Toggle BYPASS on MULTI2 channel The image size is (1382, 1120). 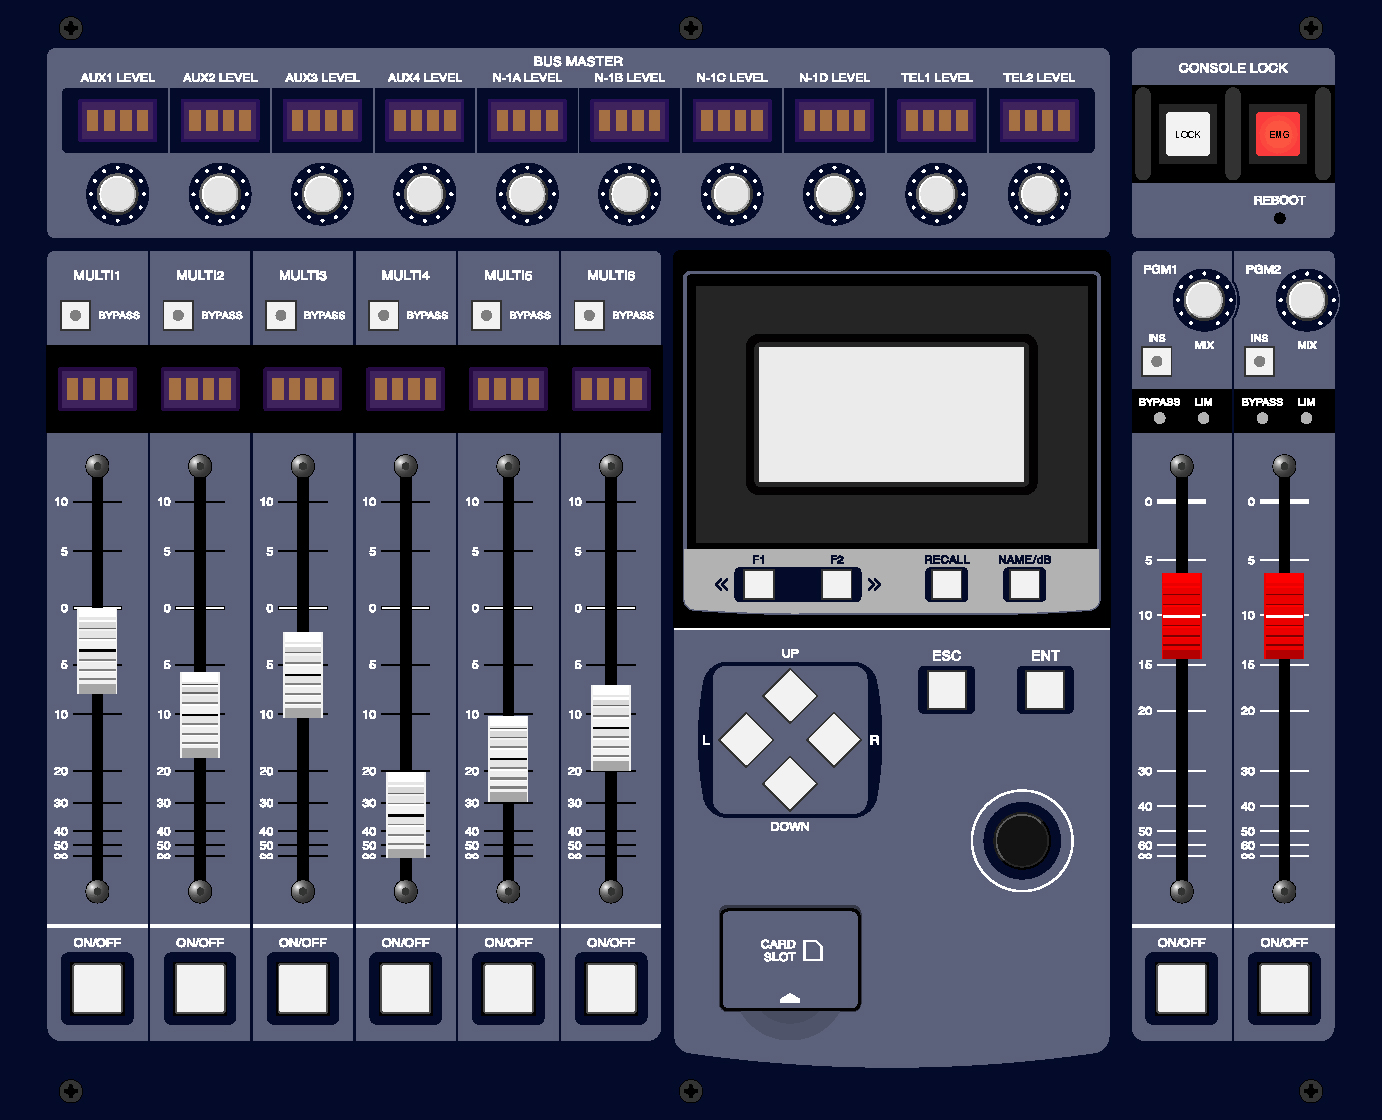coord(178,315)
